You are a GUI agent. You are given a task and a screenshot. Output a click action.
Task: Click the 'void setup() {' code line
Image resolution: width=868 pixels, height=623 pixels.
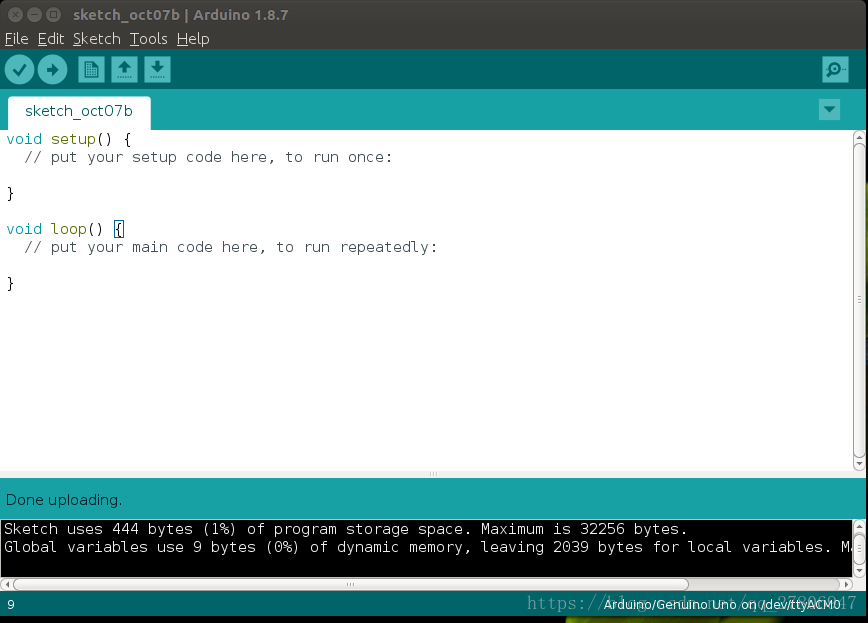point(69,139)
